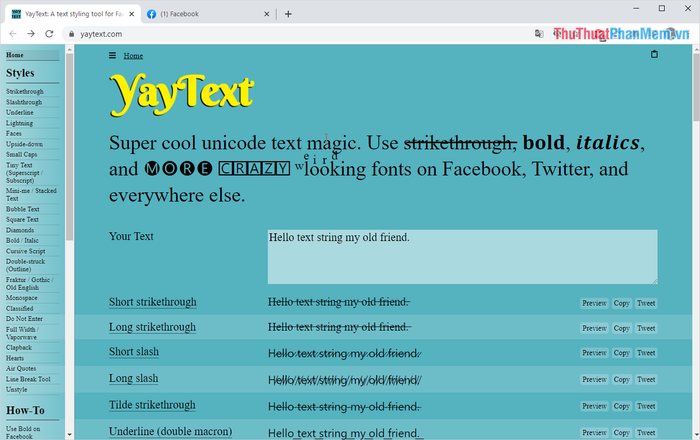The image size is (700, 440).
Task: Open Line Break Tool link
Action: point(28,379)
